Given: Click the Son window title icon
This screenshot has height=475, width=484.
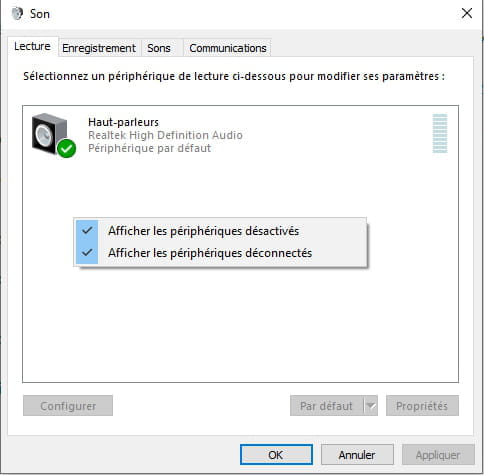Looking at the screenshot, I should (17, 14).
